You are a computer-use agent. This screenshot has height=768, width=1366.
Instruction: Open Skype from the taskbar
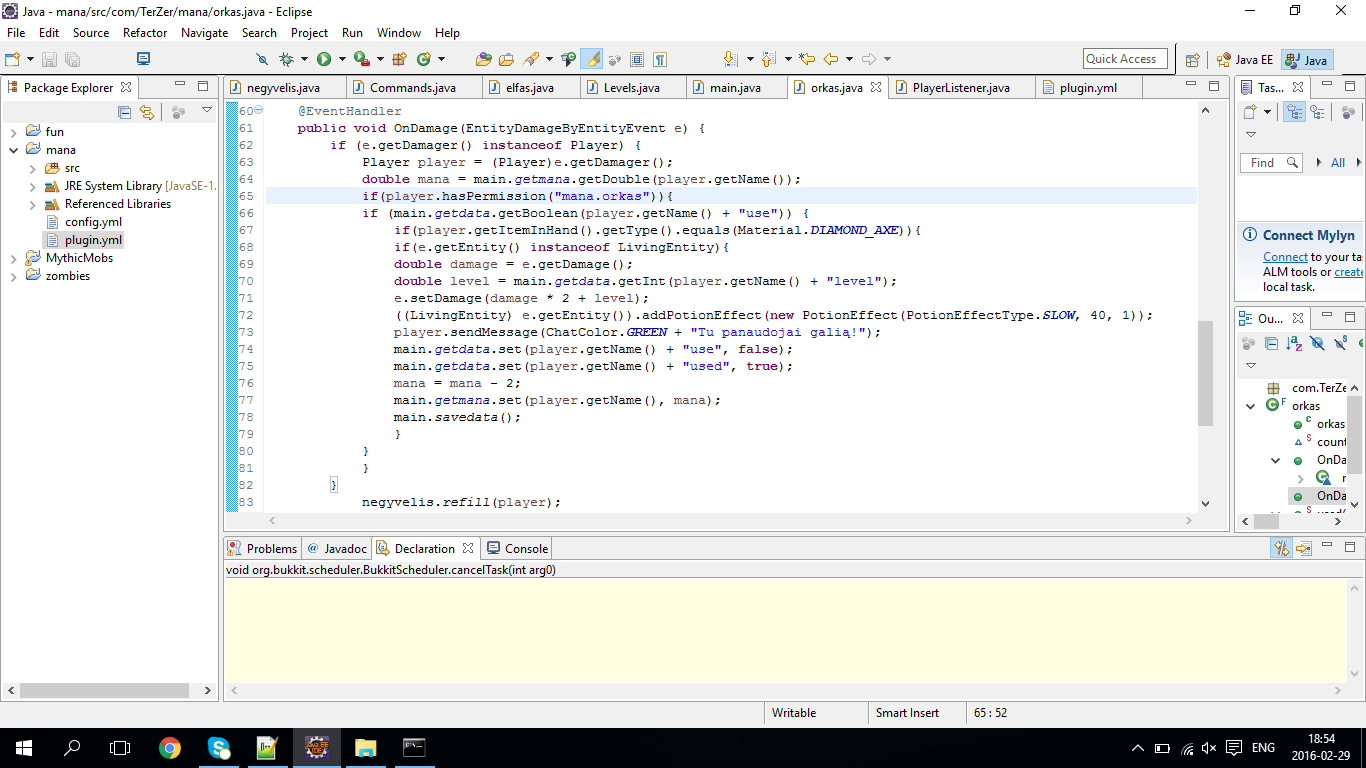point(219,747)
